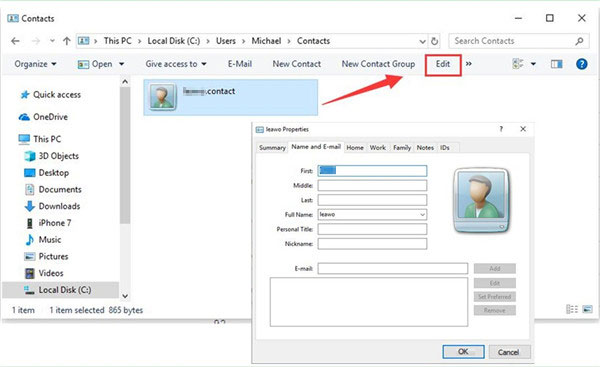Select This PC in sidebar
The width and height of the screenshot is (600, 367).
(40, 139)
